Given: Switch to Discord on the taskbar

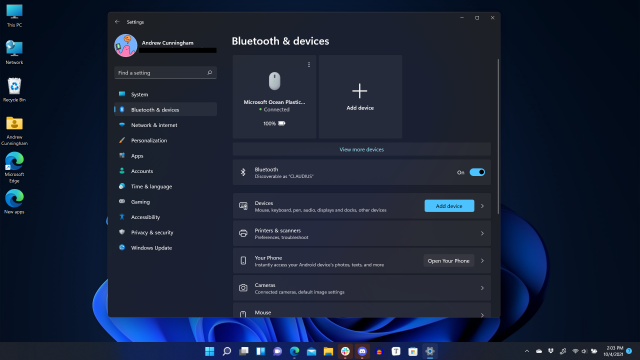Looking at the screenshot, I should (x=362, y=351).
